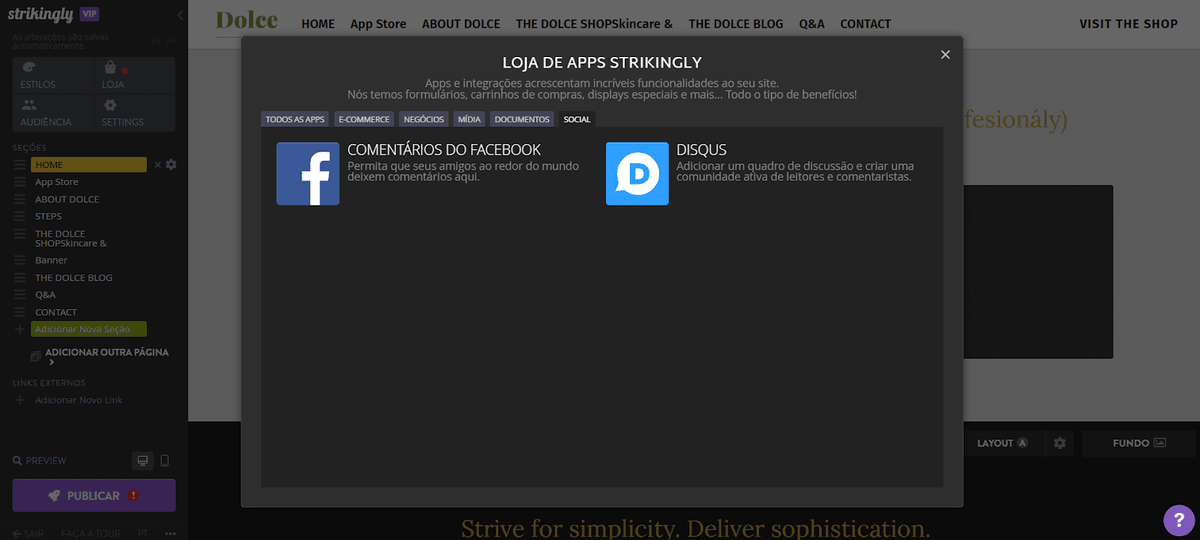Select the Social tab
This screenshot has width=1200, height=540.
coord(577,119)
